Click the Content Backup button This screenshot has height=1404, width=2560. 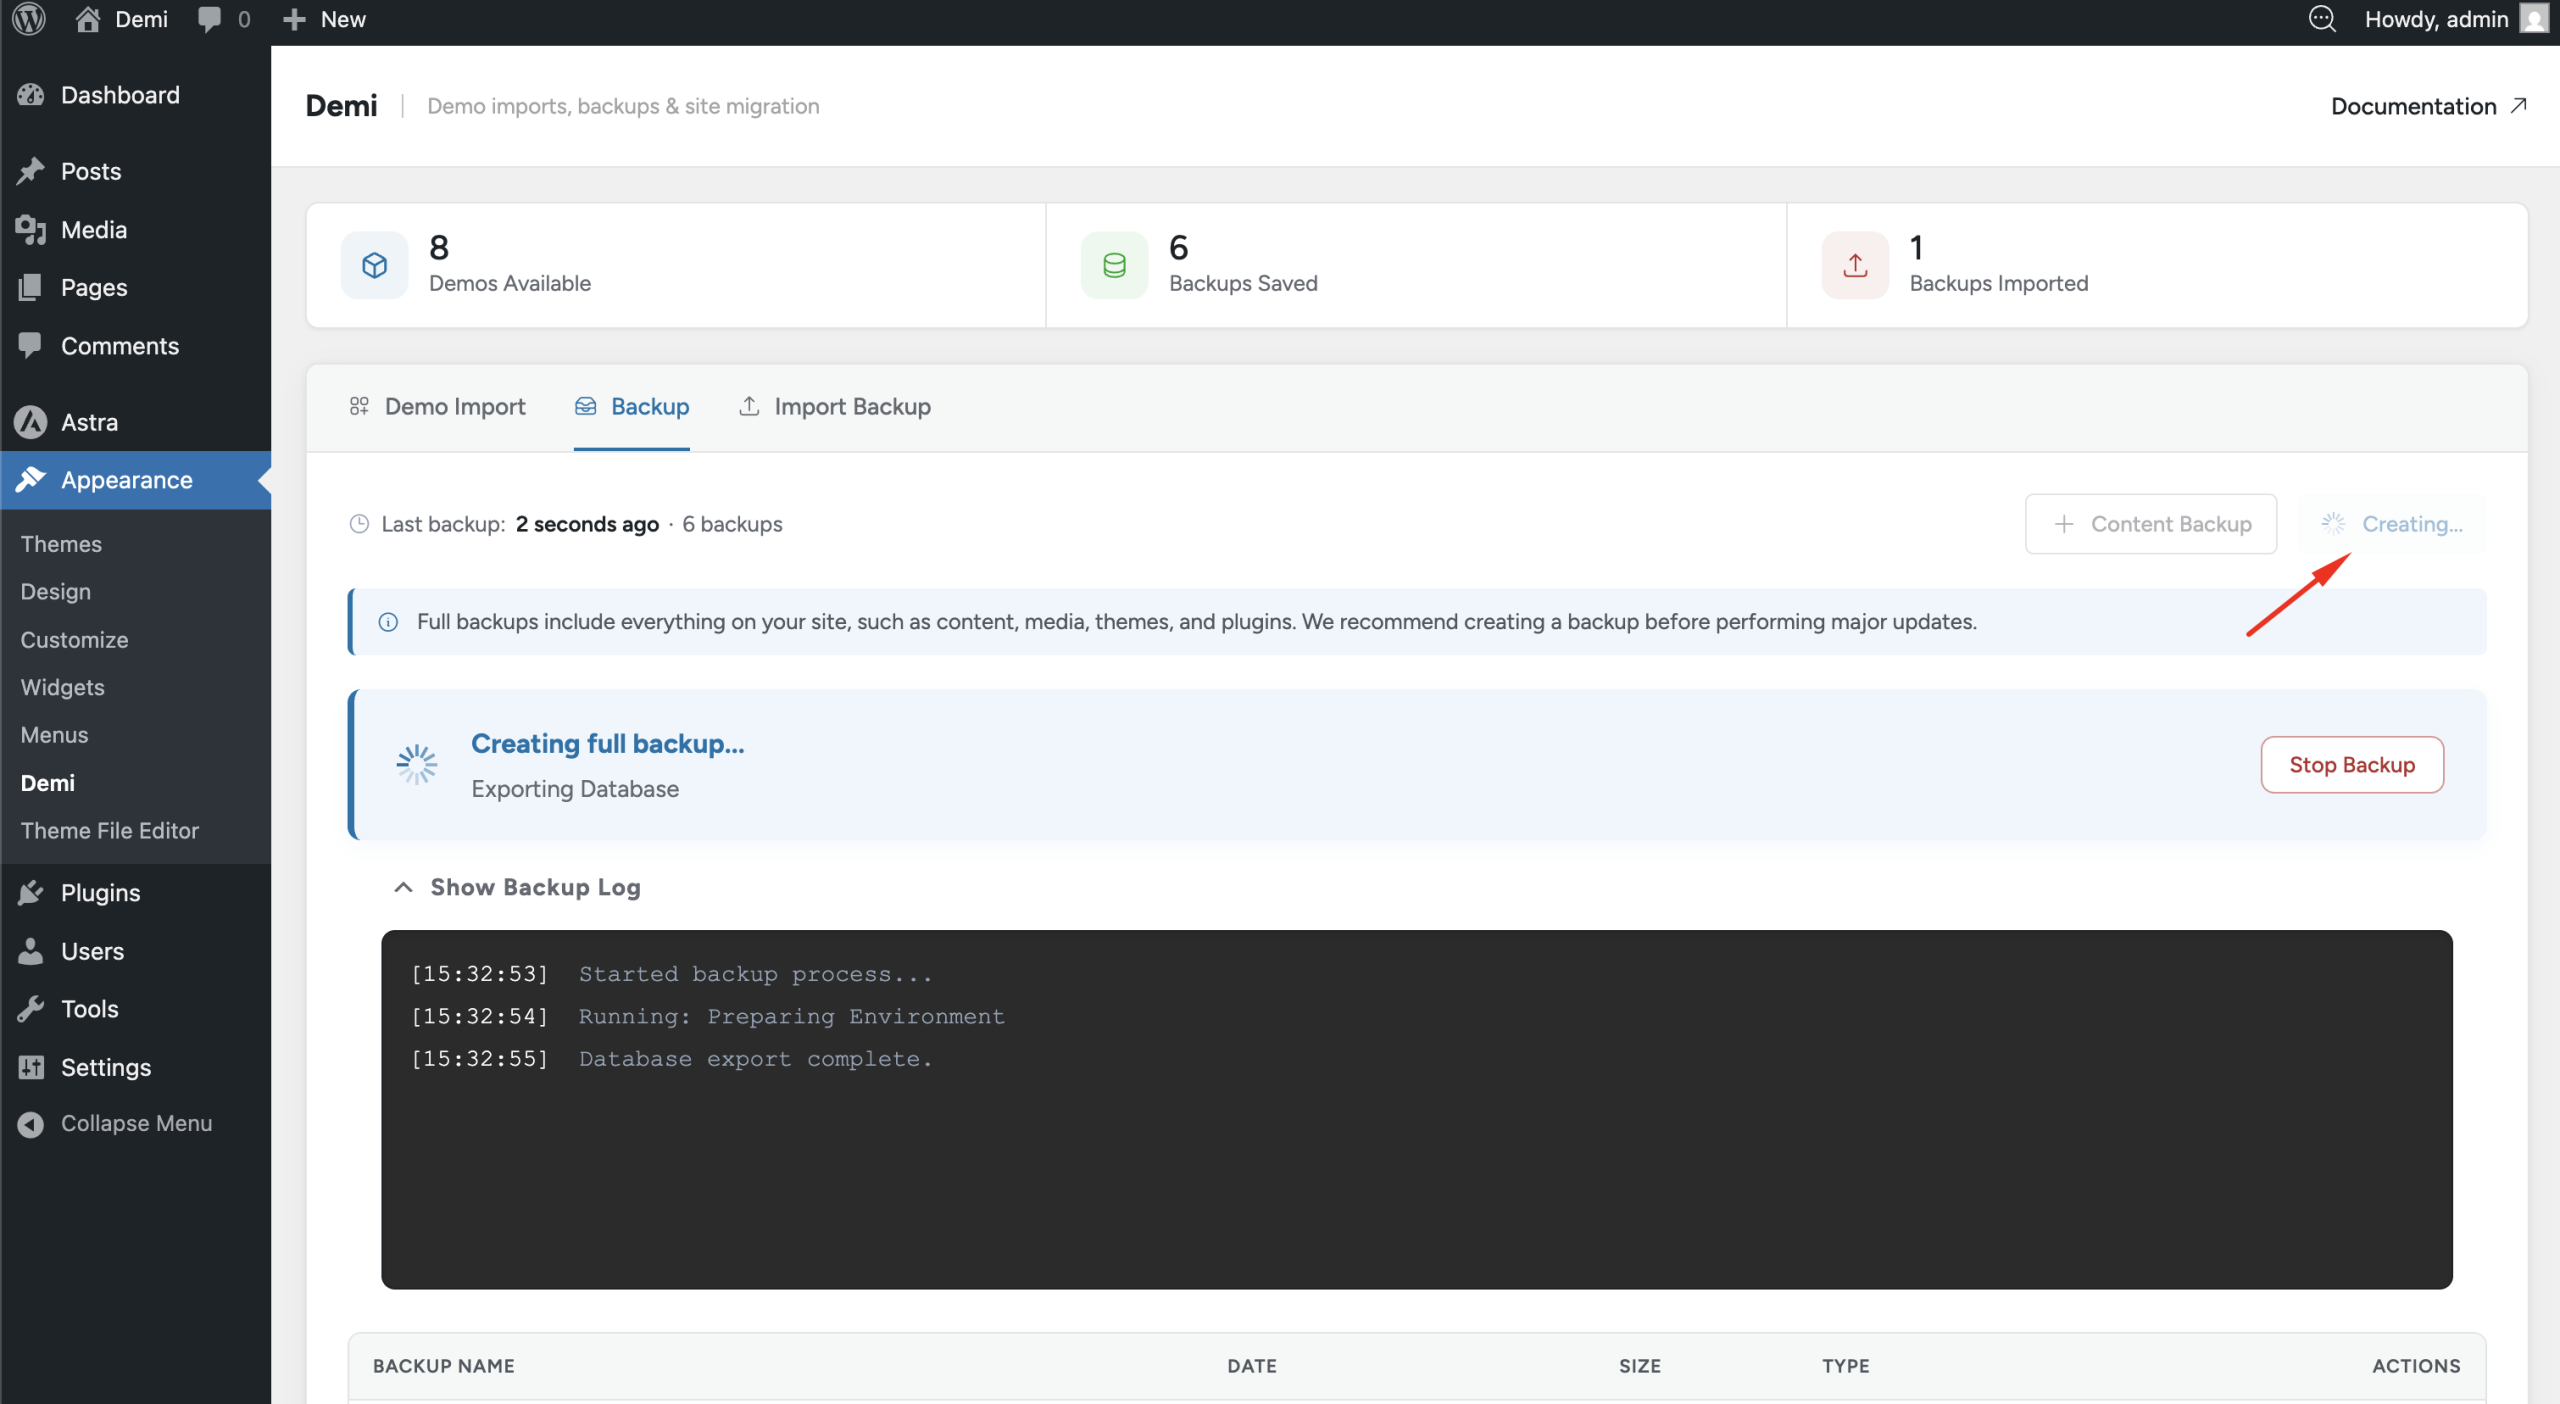point(2150,524)
